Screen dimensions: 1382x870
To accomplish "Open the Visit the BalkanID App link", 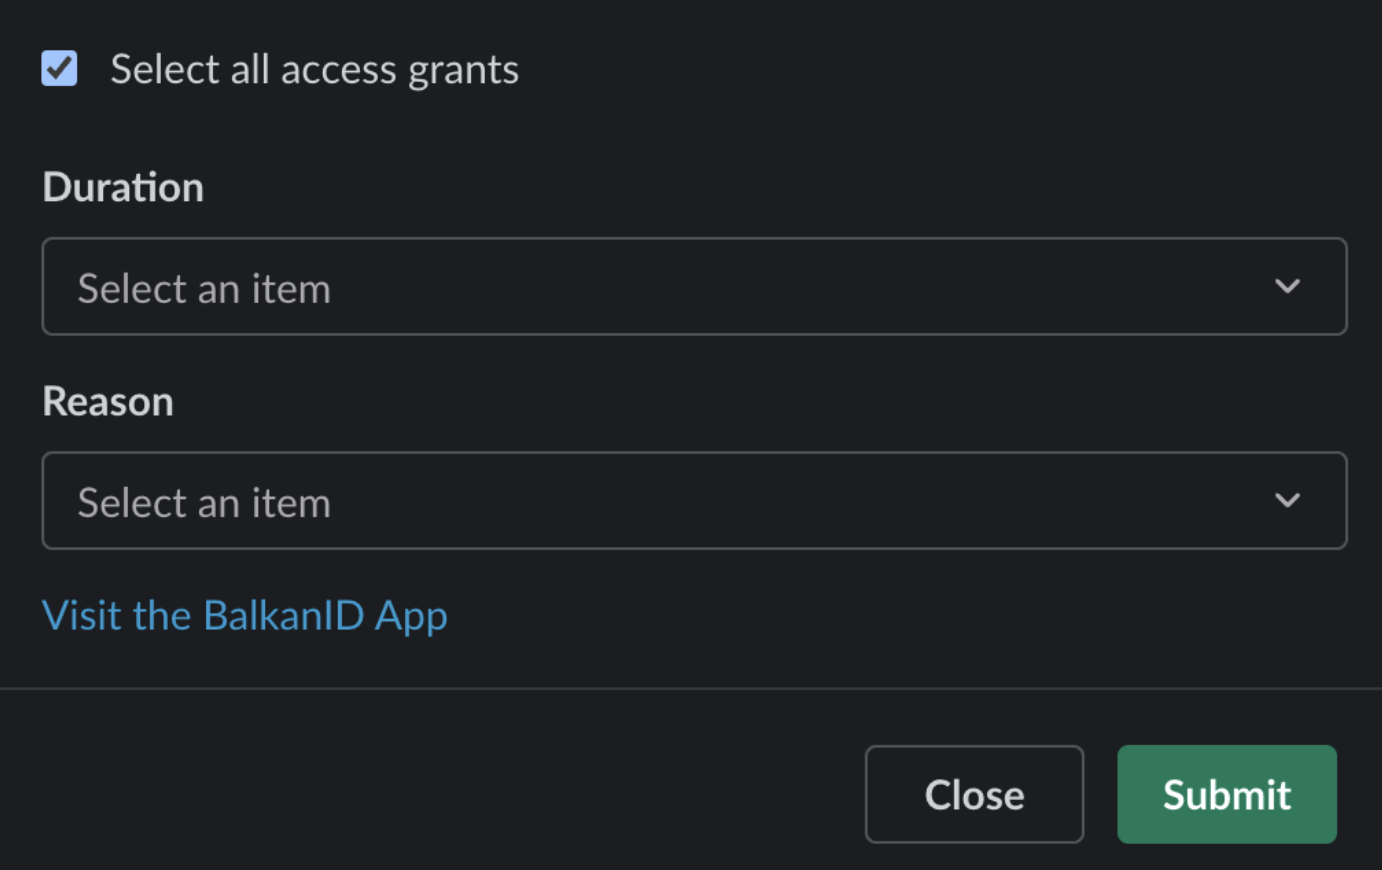I will 245,616.
